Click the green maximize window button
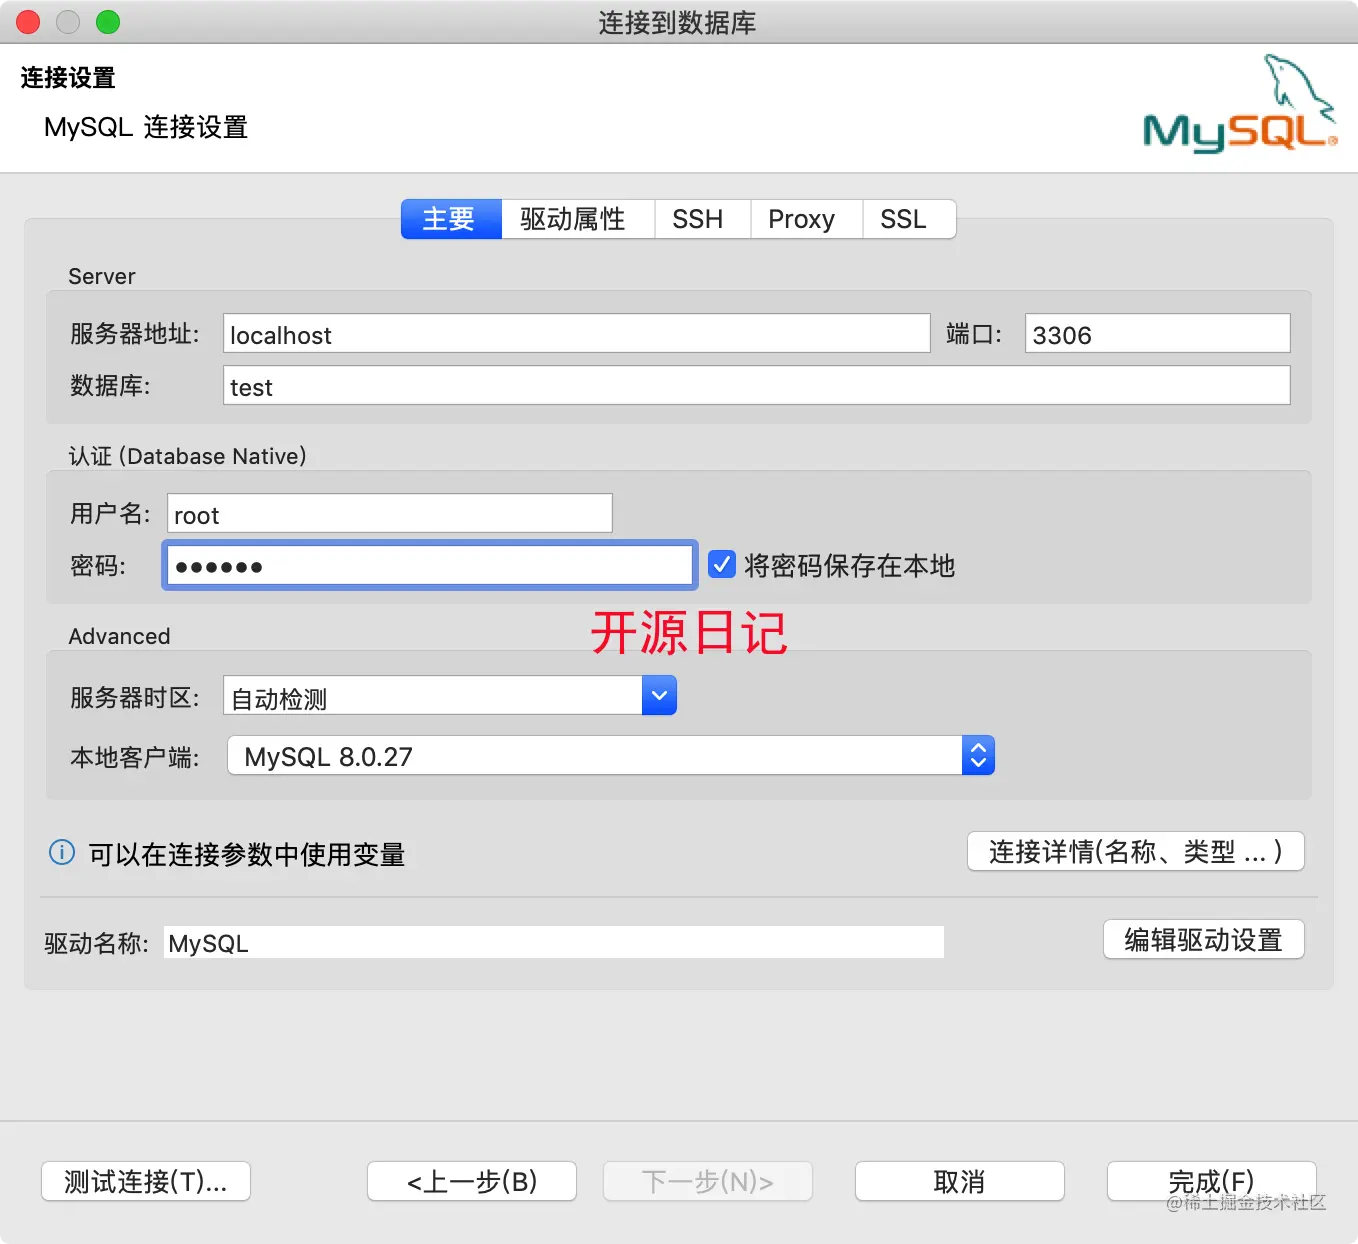This screenshot has width=1358, height=1244. tap(108, 22)
